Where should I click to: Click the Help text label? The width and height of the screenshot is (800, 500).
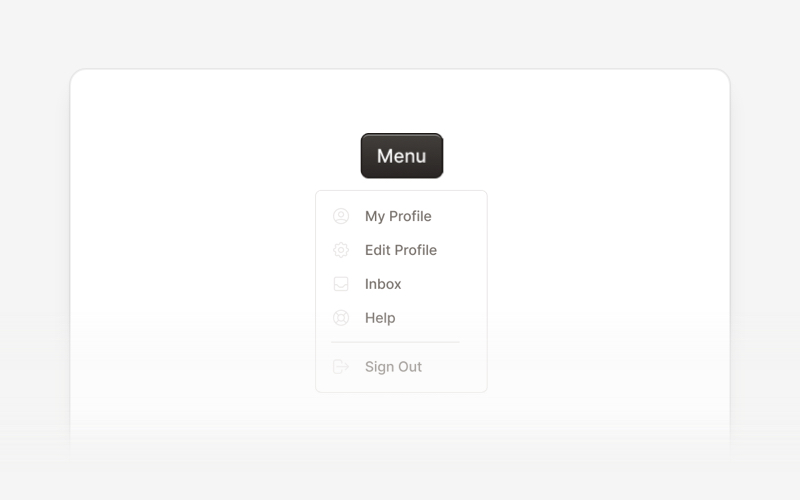(380, 318)
